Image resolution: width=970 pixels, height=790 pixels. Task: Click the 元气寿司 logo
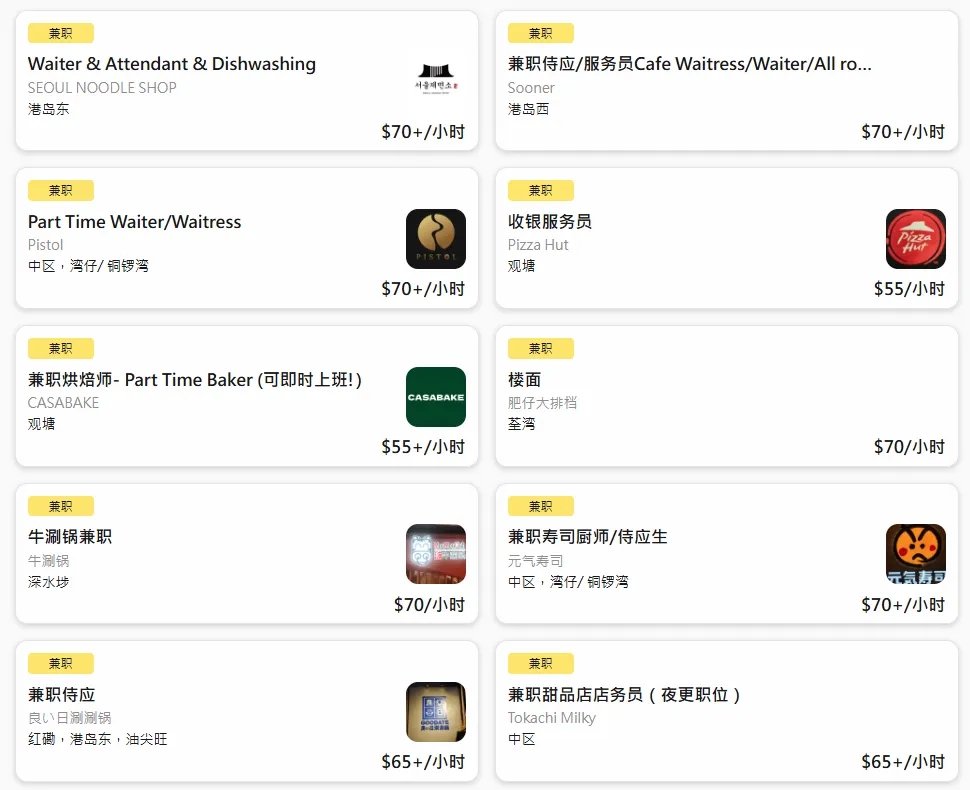[x=915, y=554]
